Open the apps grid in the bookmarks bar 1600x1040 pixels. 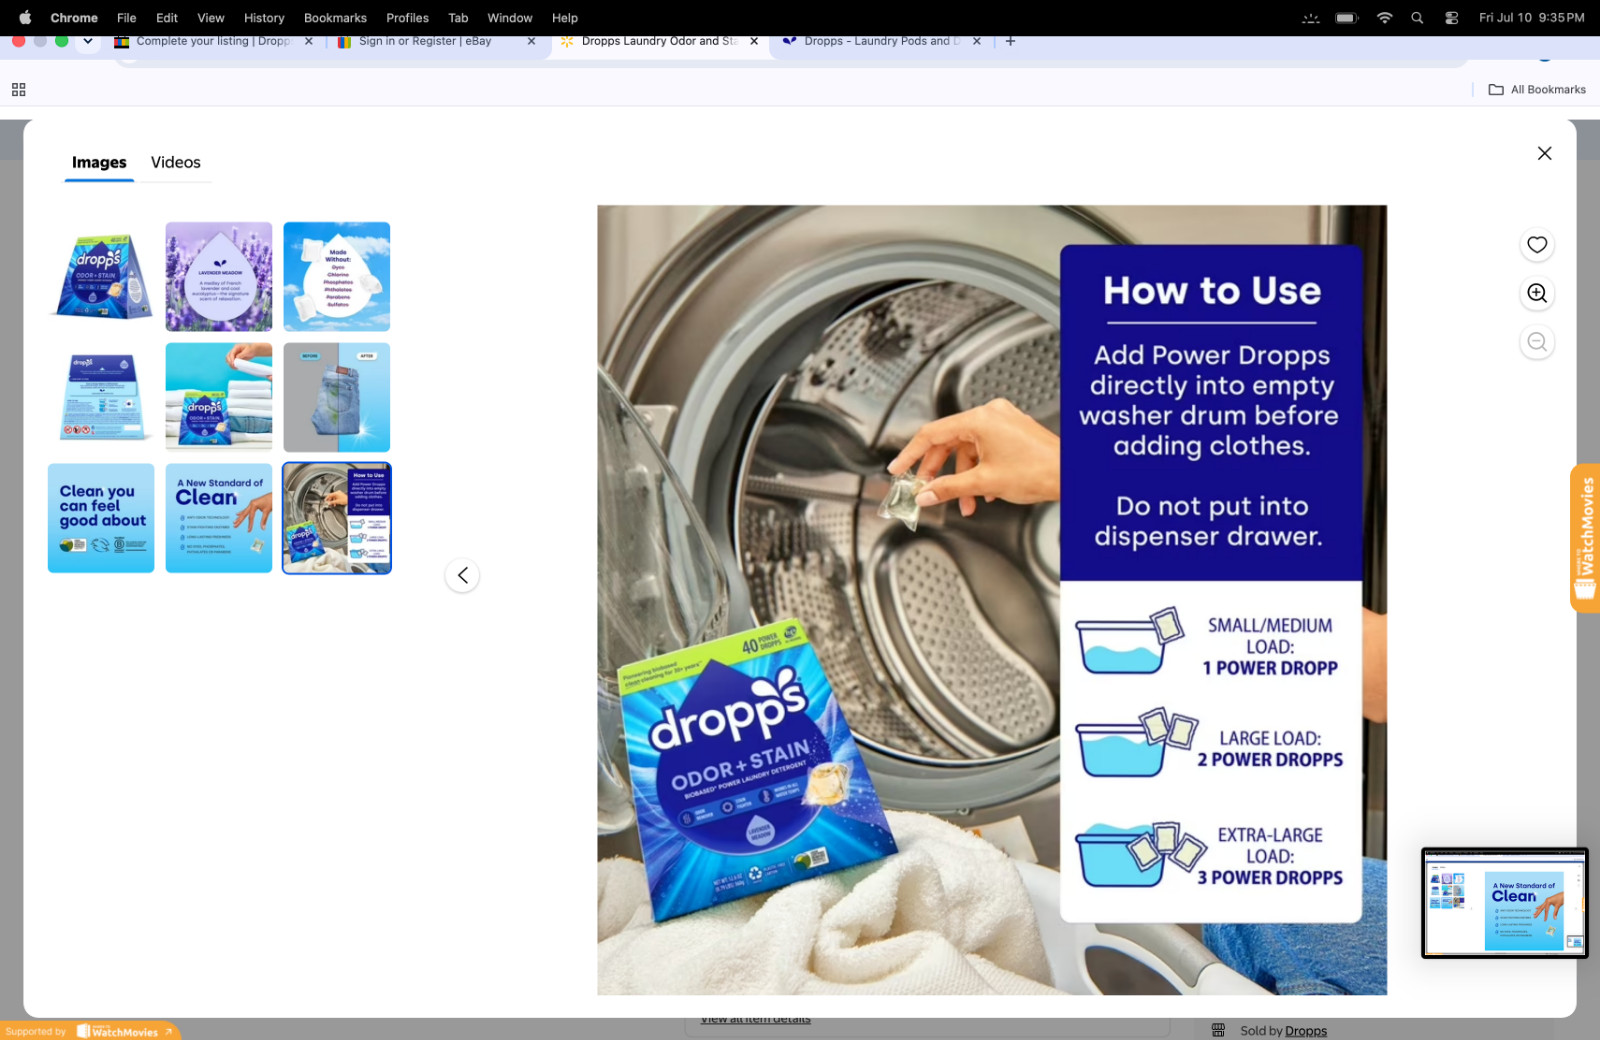18,89
